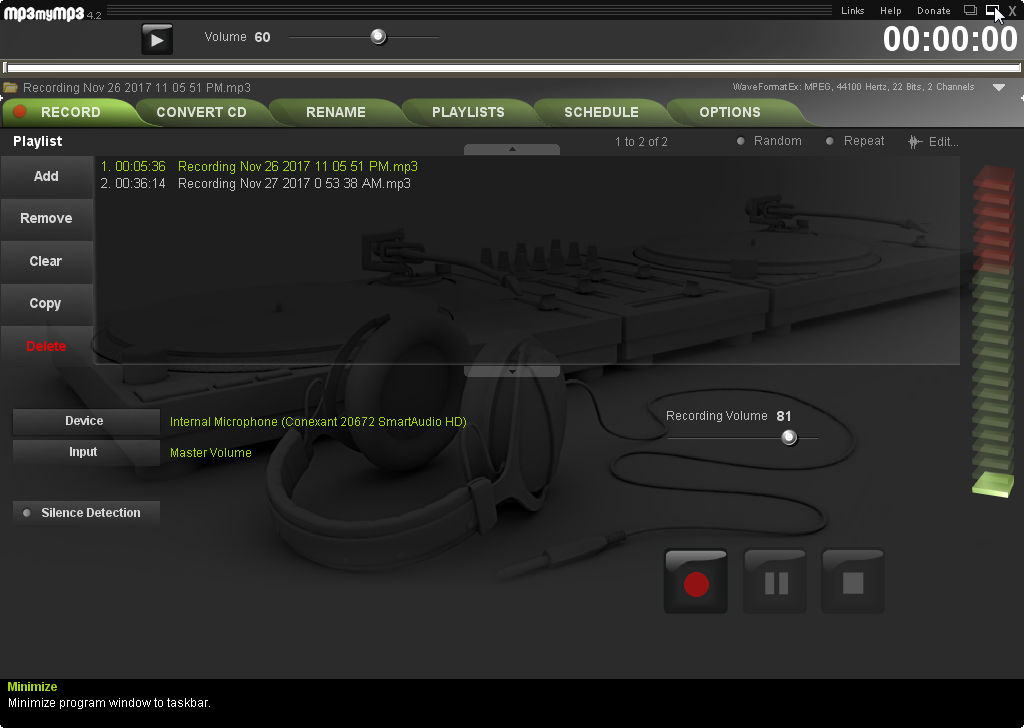The width and height of the screenshot is (1024, 728).
Task: Open the OPTIONS tab
Action: (x=729, y=112)
